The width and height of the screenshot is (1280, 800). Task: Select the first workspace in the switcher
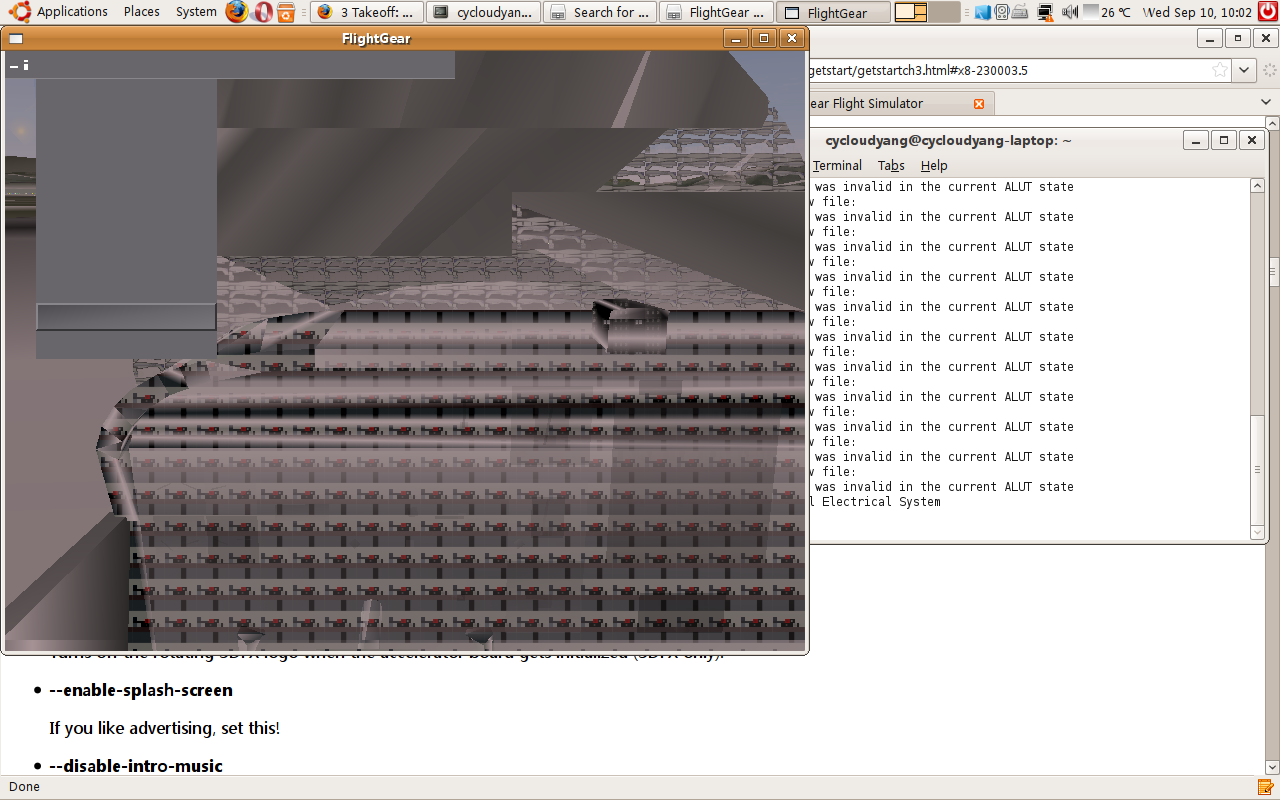click(911, 12)
